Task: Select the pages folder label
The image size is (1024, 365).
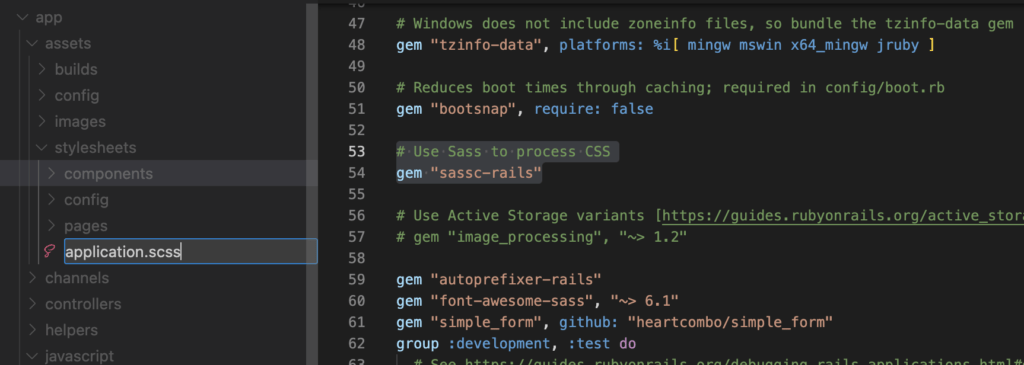Action: (x=86, y=226)
